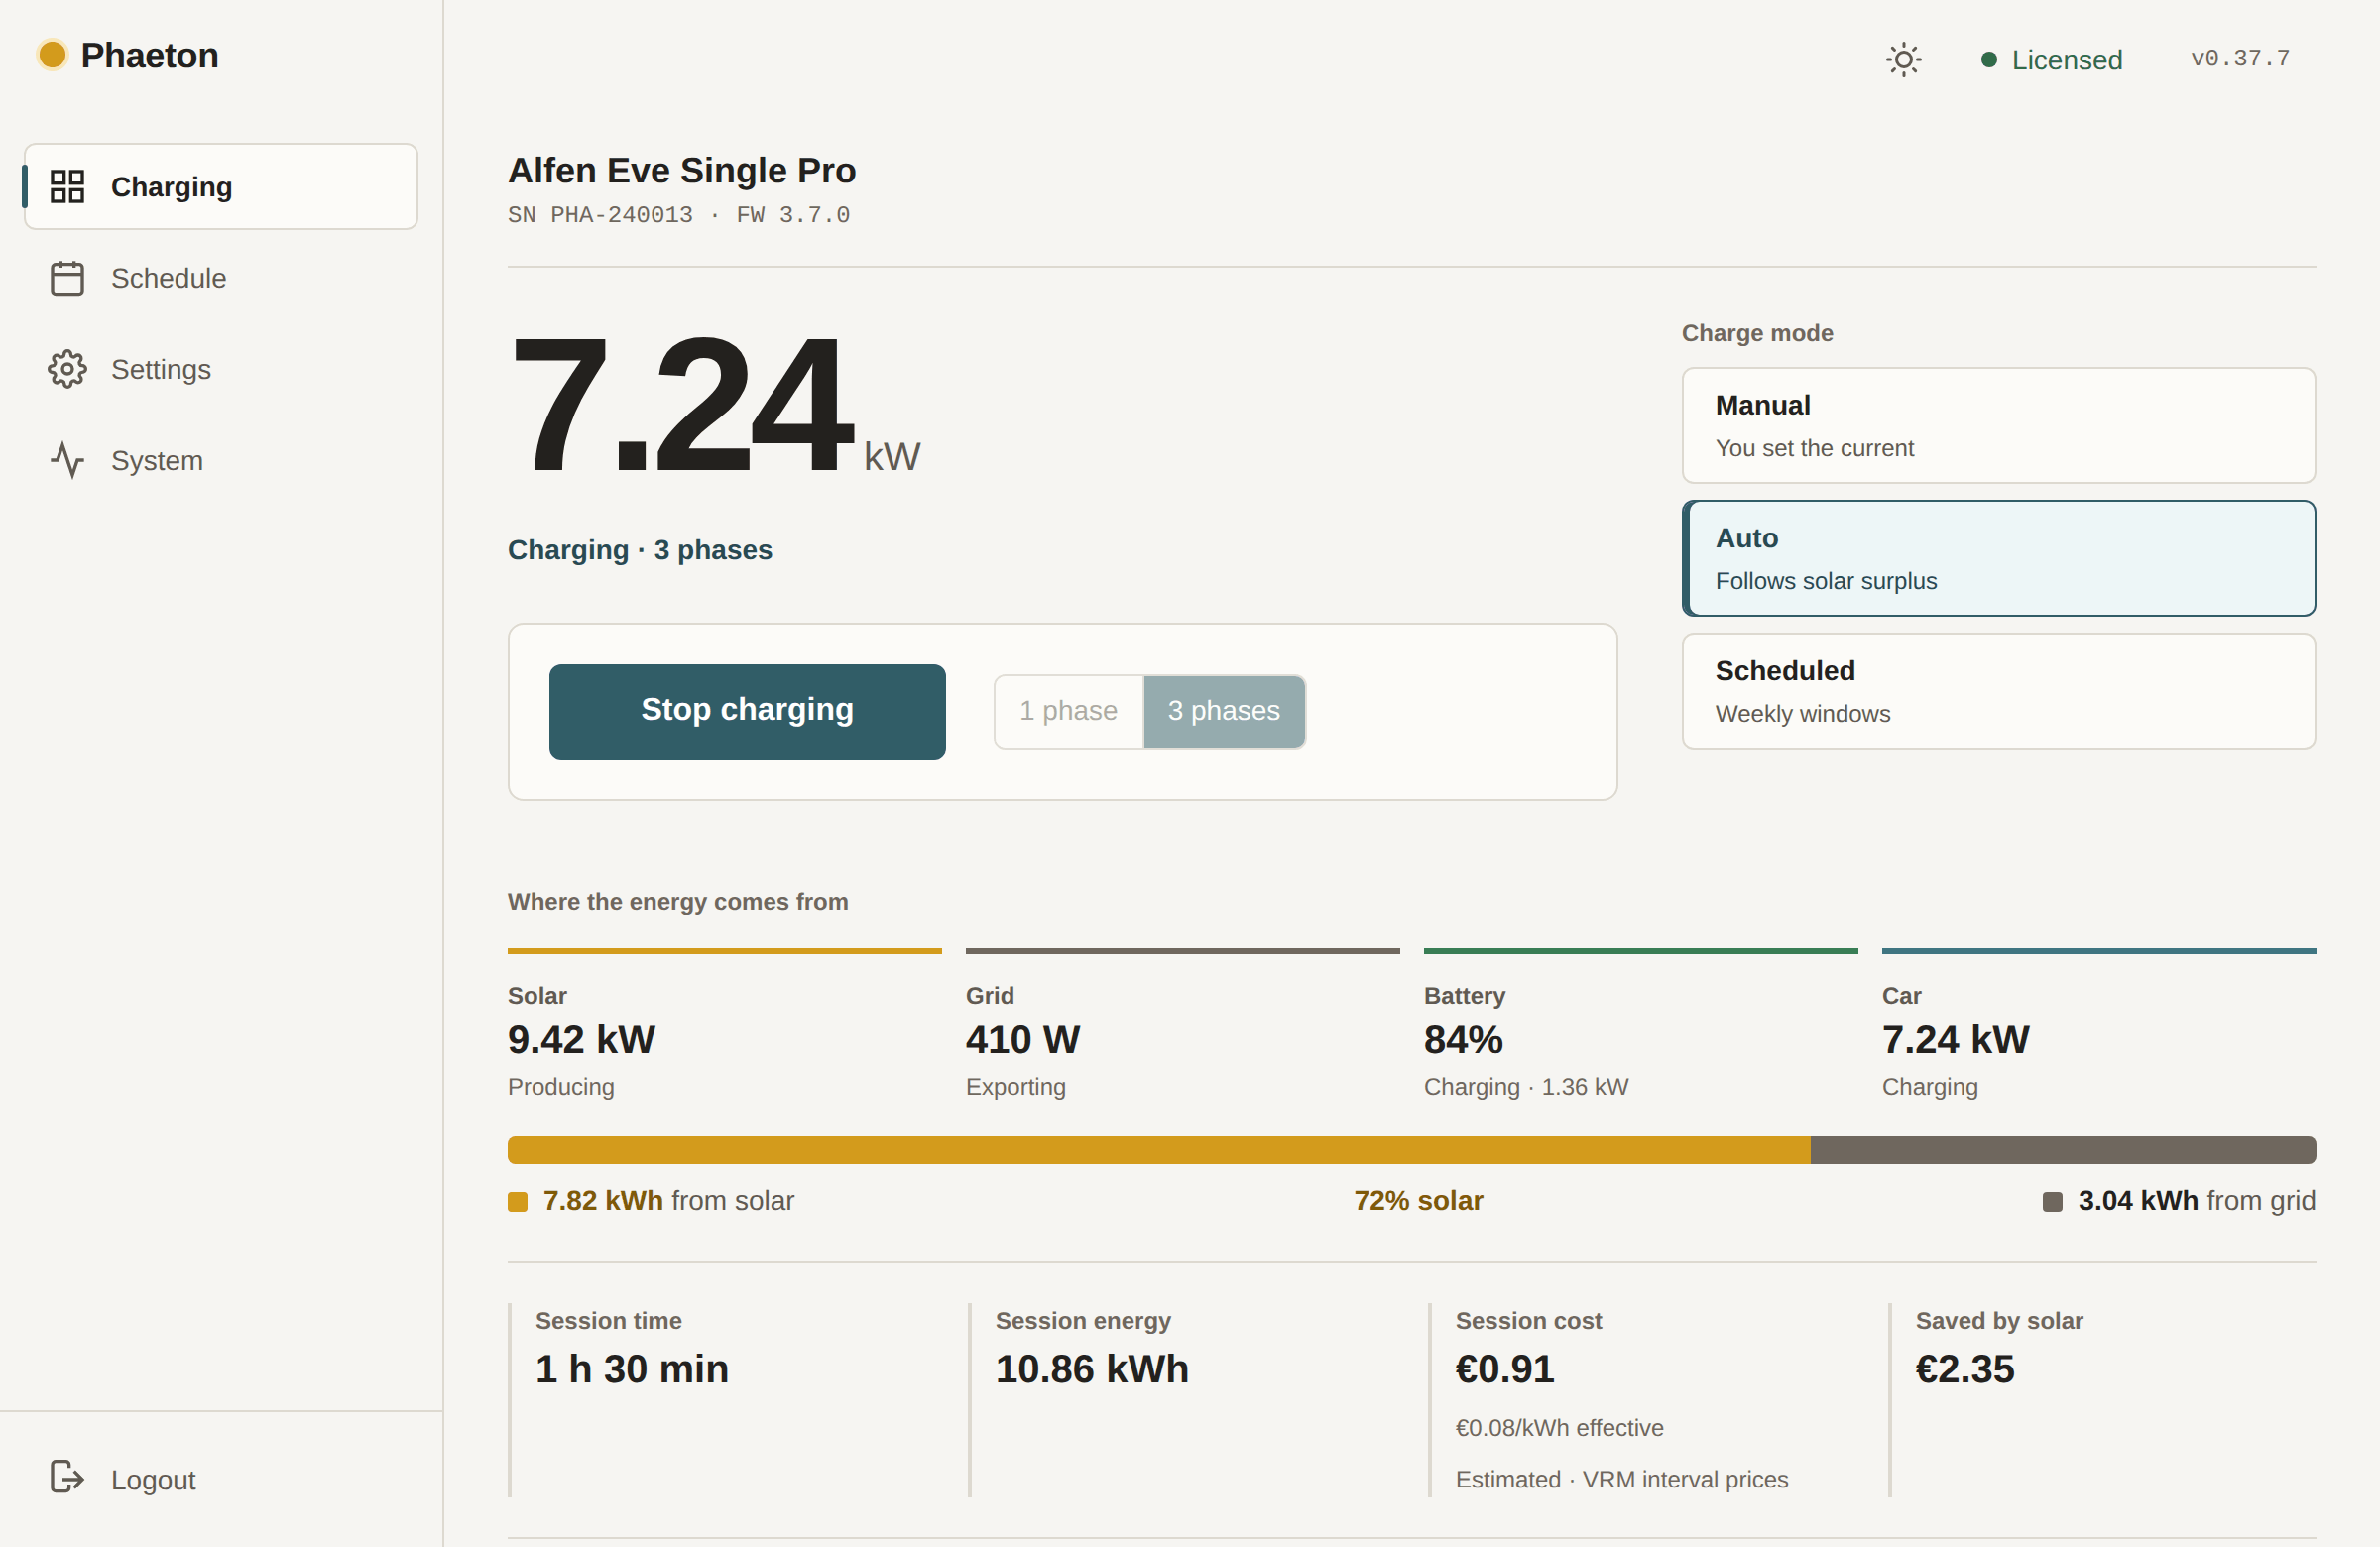
Task: Click the Grid 410 W value
Action: coord(1022,1040)
